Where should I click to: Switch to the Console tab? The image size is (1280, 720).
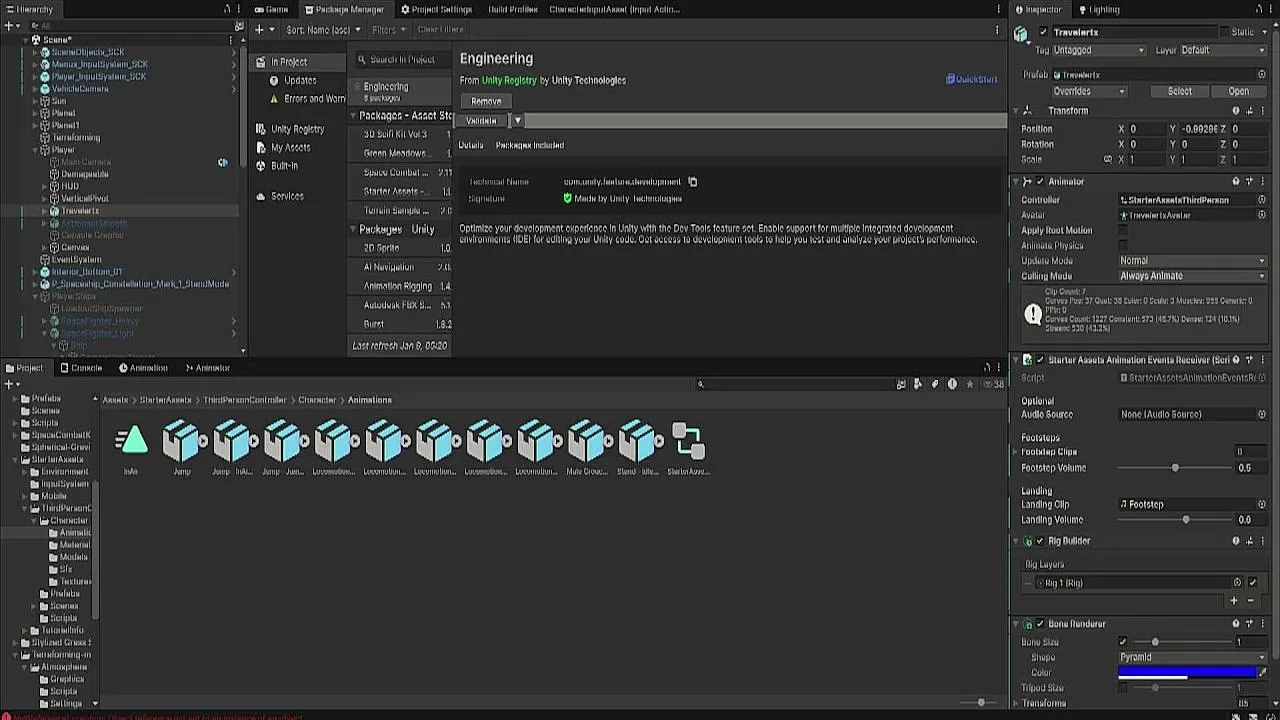(81, 368)
